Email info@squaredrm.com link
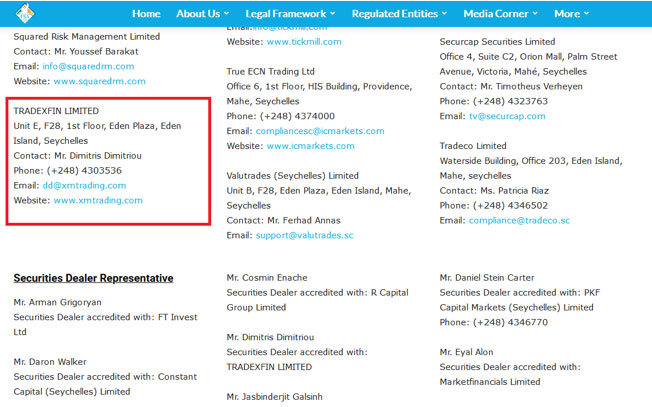The image size is (652, 407). pyautogui.click(x=88, y=66)
